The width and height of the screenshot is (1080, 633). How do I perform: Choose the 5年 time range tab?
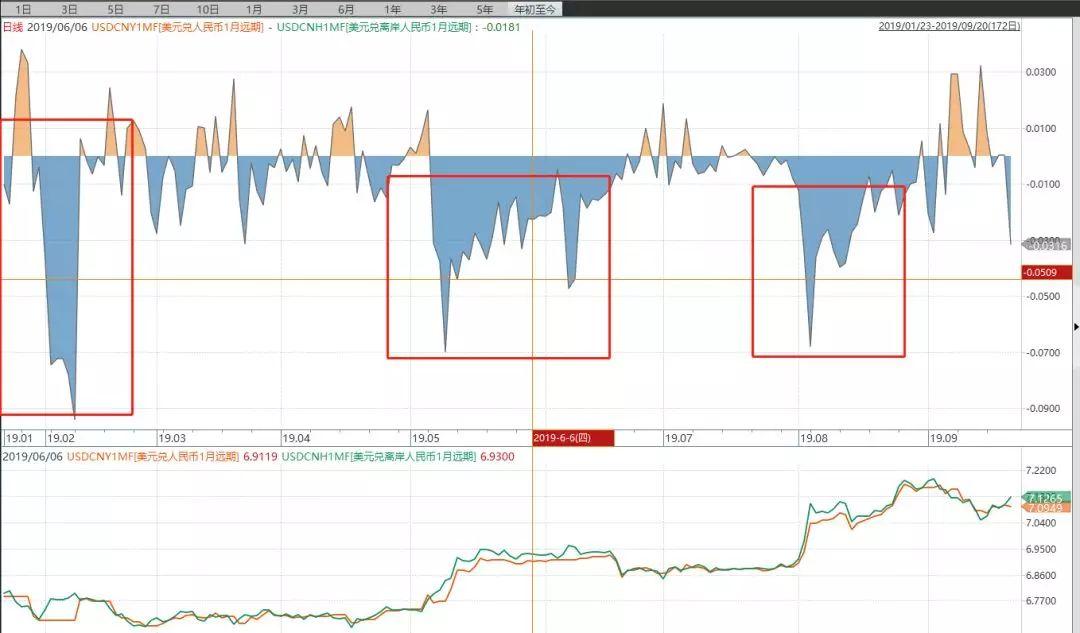(485, 9)
